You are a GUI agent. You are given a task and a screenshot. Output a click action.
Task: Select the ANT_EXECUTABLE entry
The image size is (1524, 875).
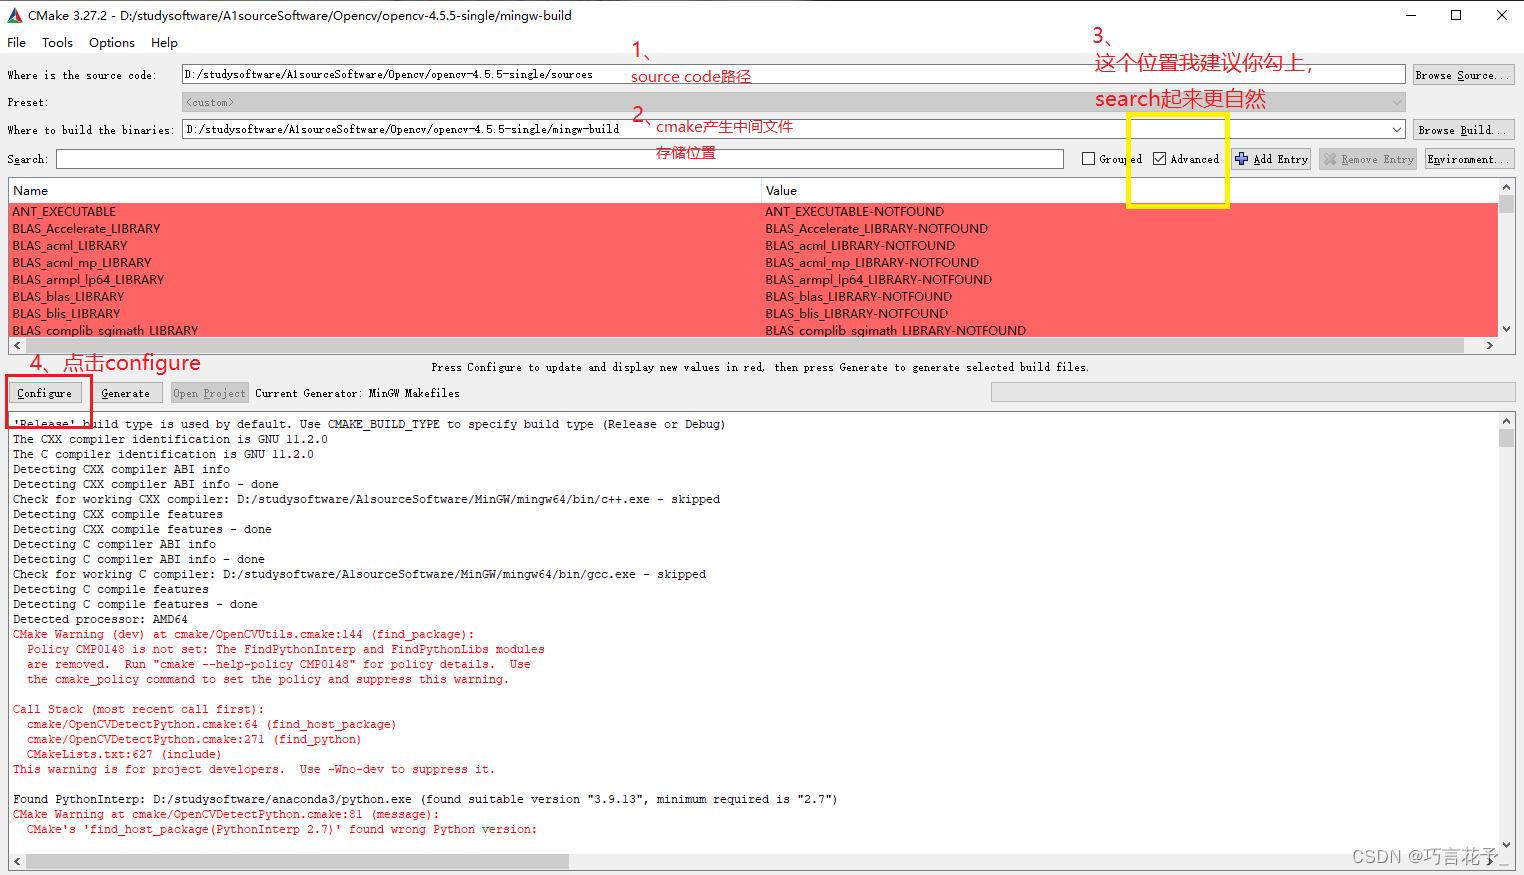coord(64,212)
